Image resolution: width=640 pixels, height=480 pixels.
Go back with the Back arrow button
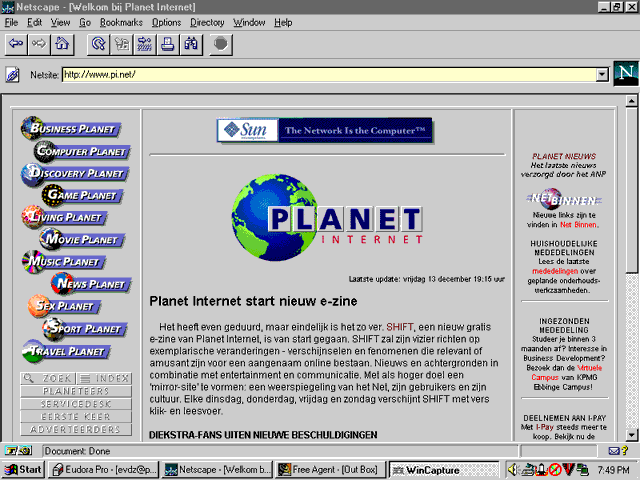pyautogui.click(x=16, y=44)
